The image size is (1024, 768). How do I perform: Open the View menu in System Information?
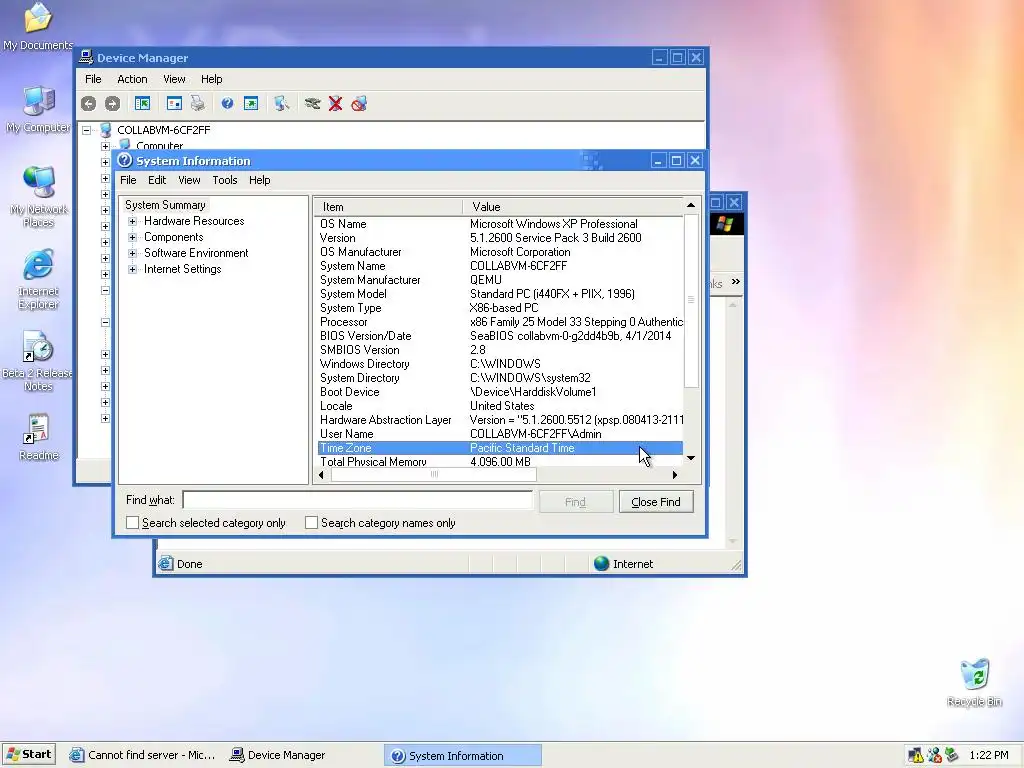pyautogui.click(x=189, y=180)
